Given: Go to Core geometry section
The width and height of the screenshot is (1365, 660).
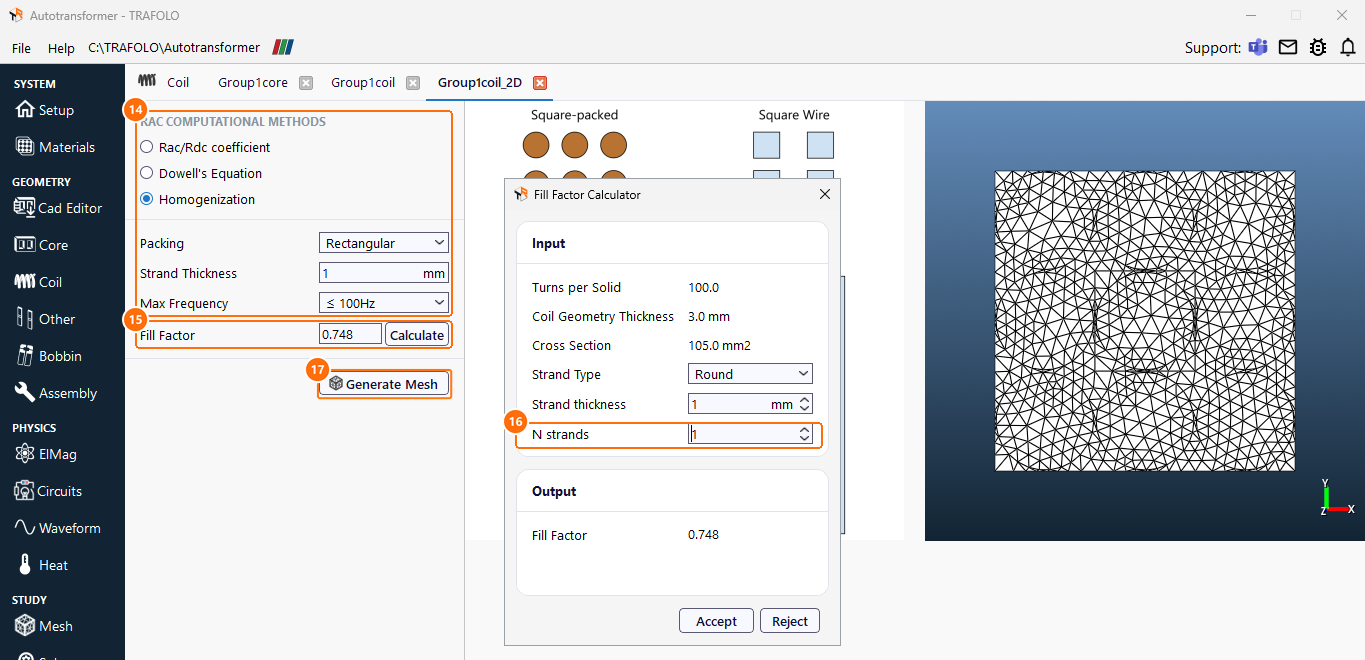Looking at the screenshot, I should [41, 245].
